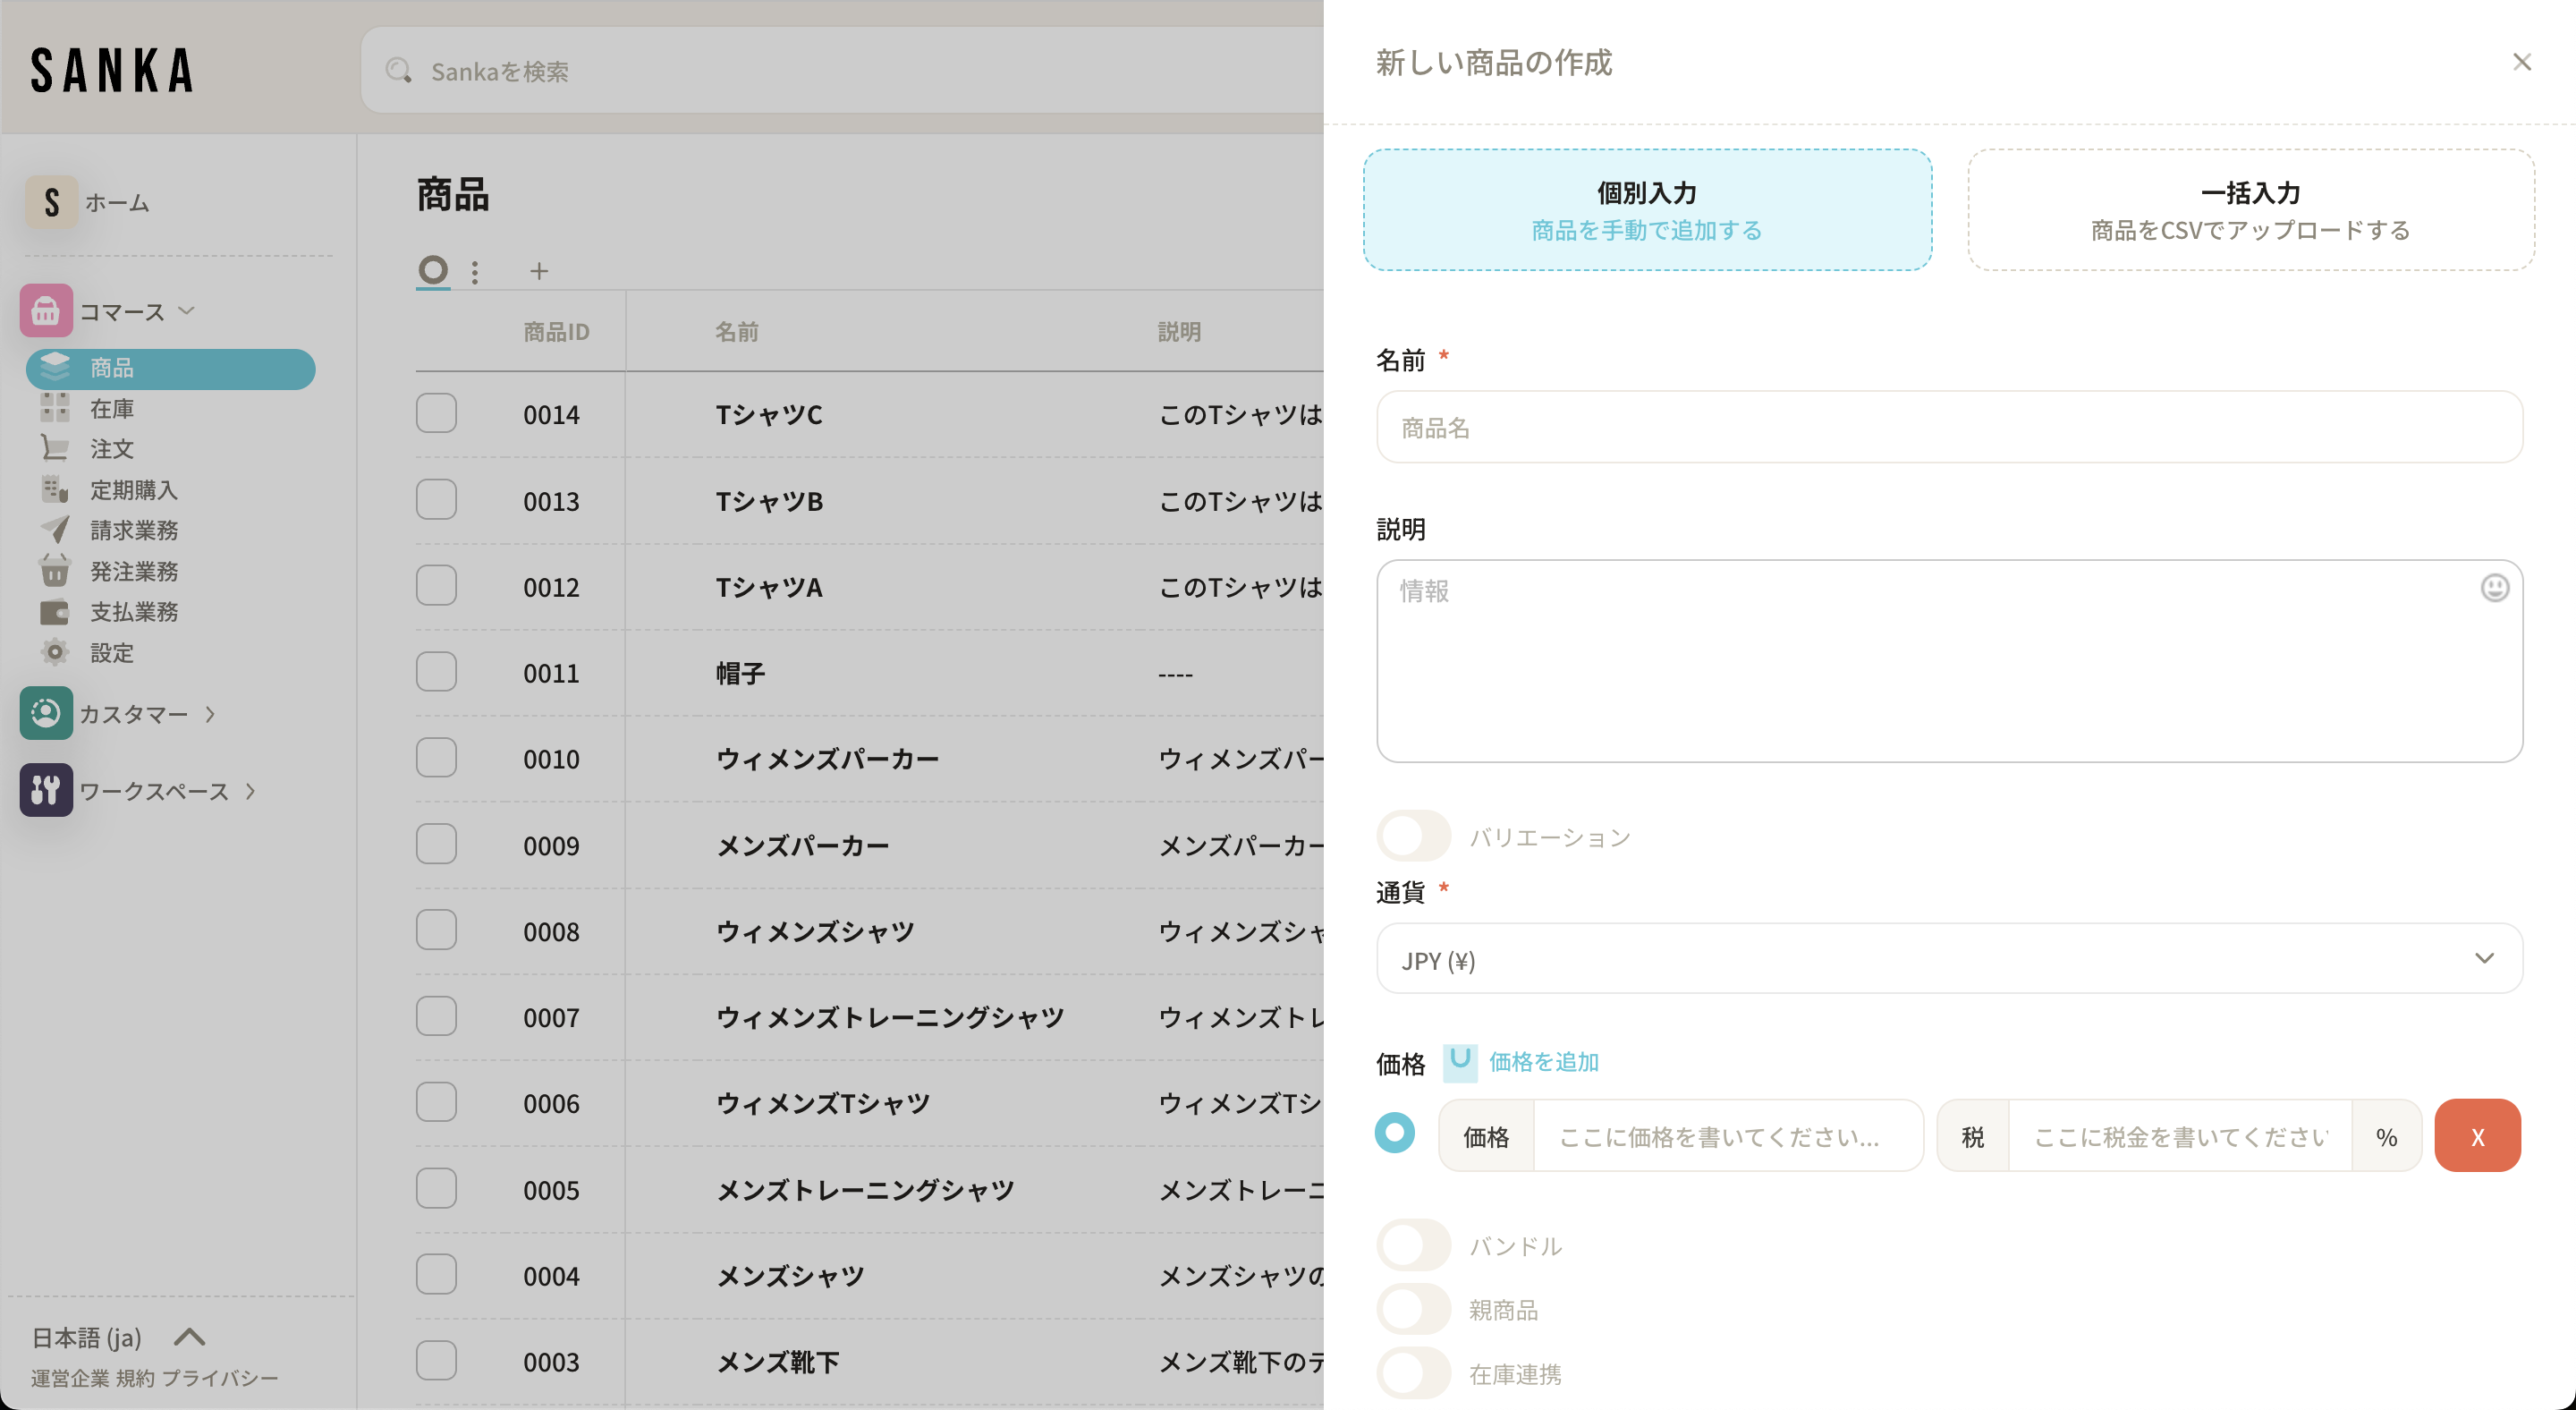This screenshot has height=1410, width=2576.
Task: Select the default price radio button
Action: pos(1395,1133)
